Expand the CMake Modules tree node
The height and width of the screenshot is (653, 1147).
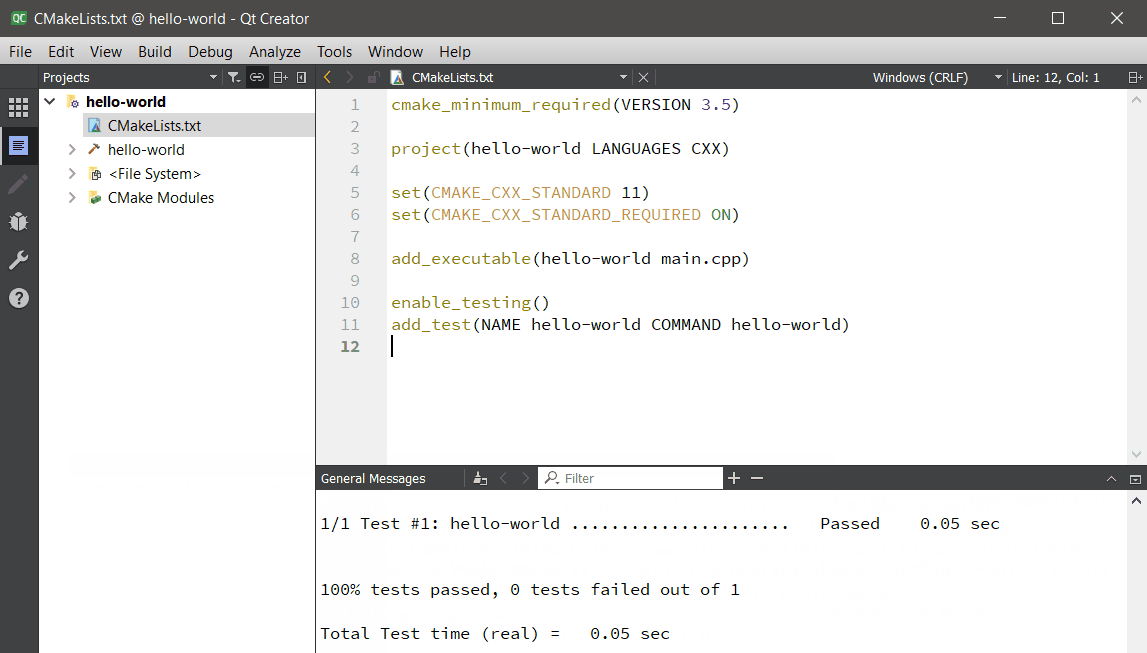(72, 198)
